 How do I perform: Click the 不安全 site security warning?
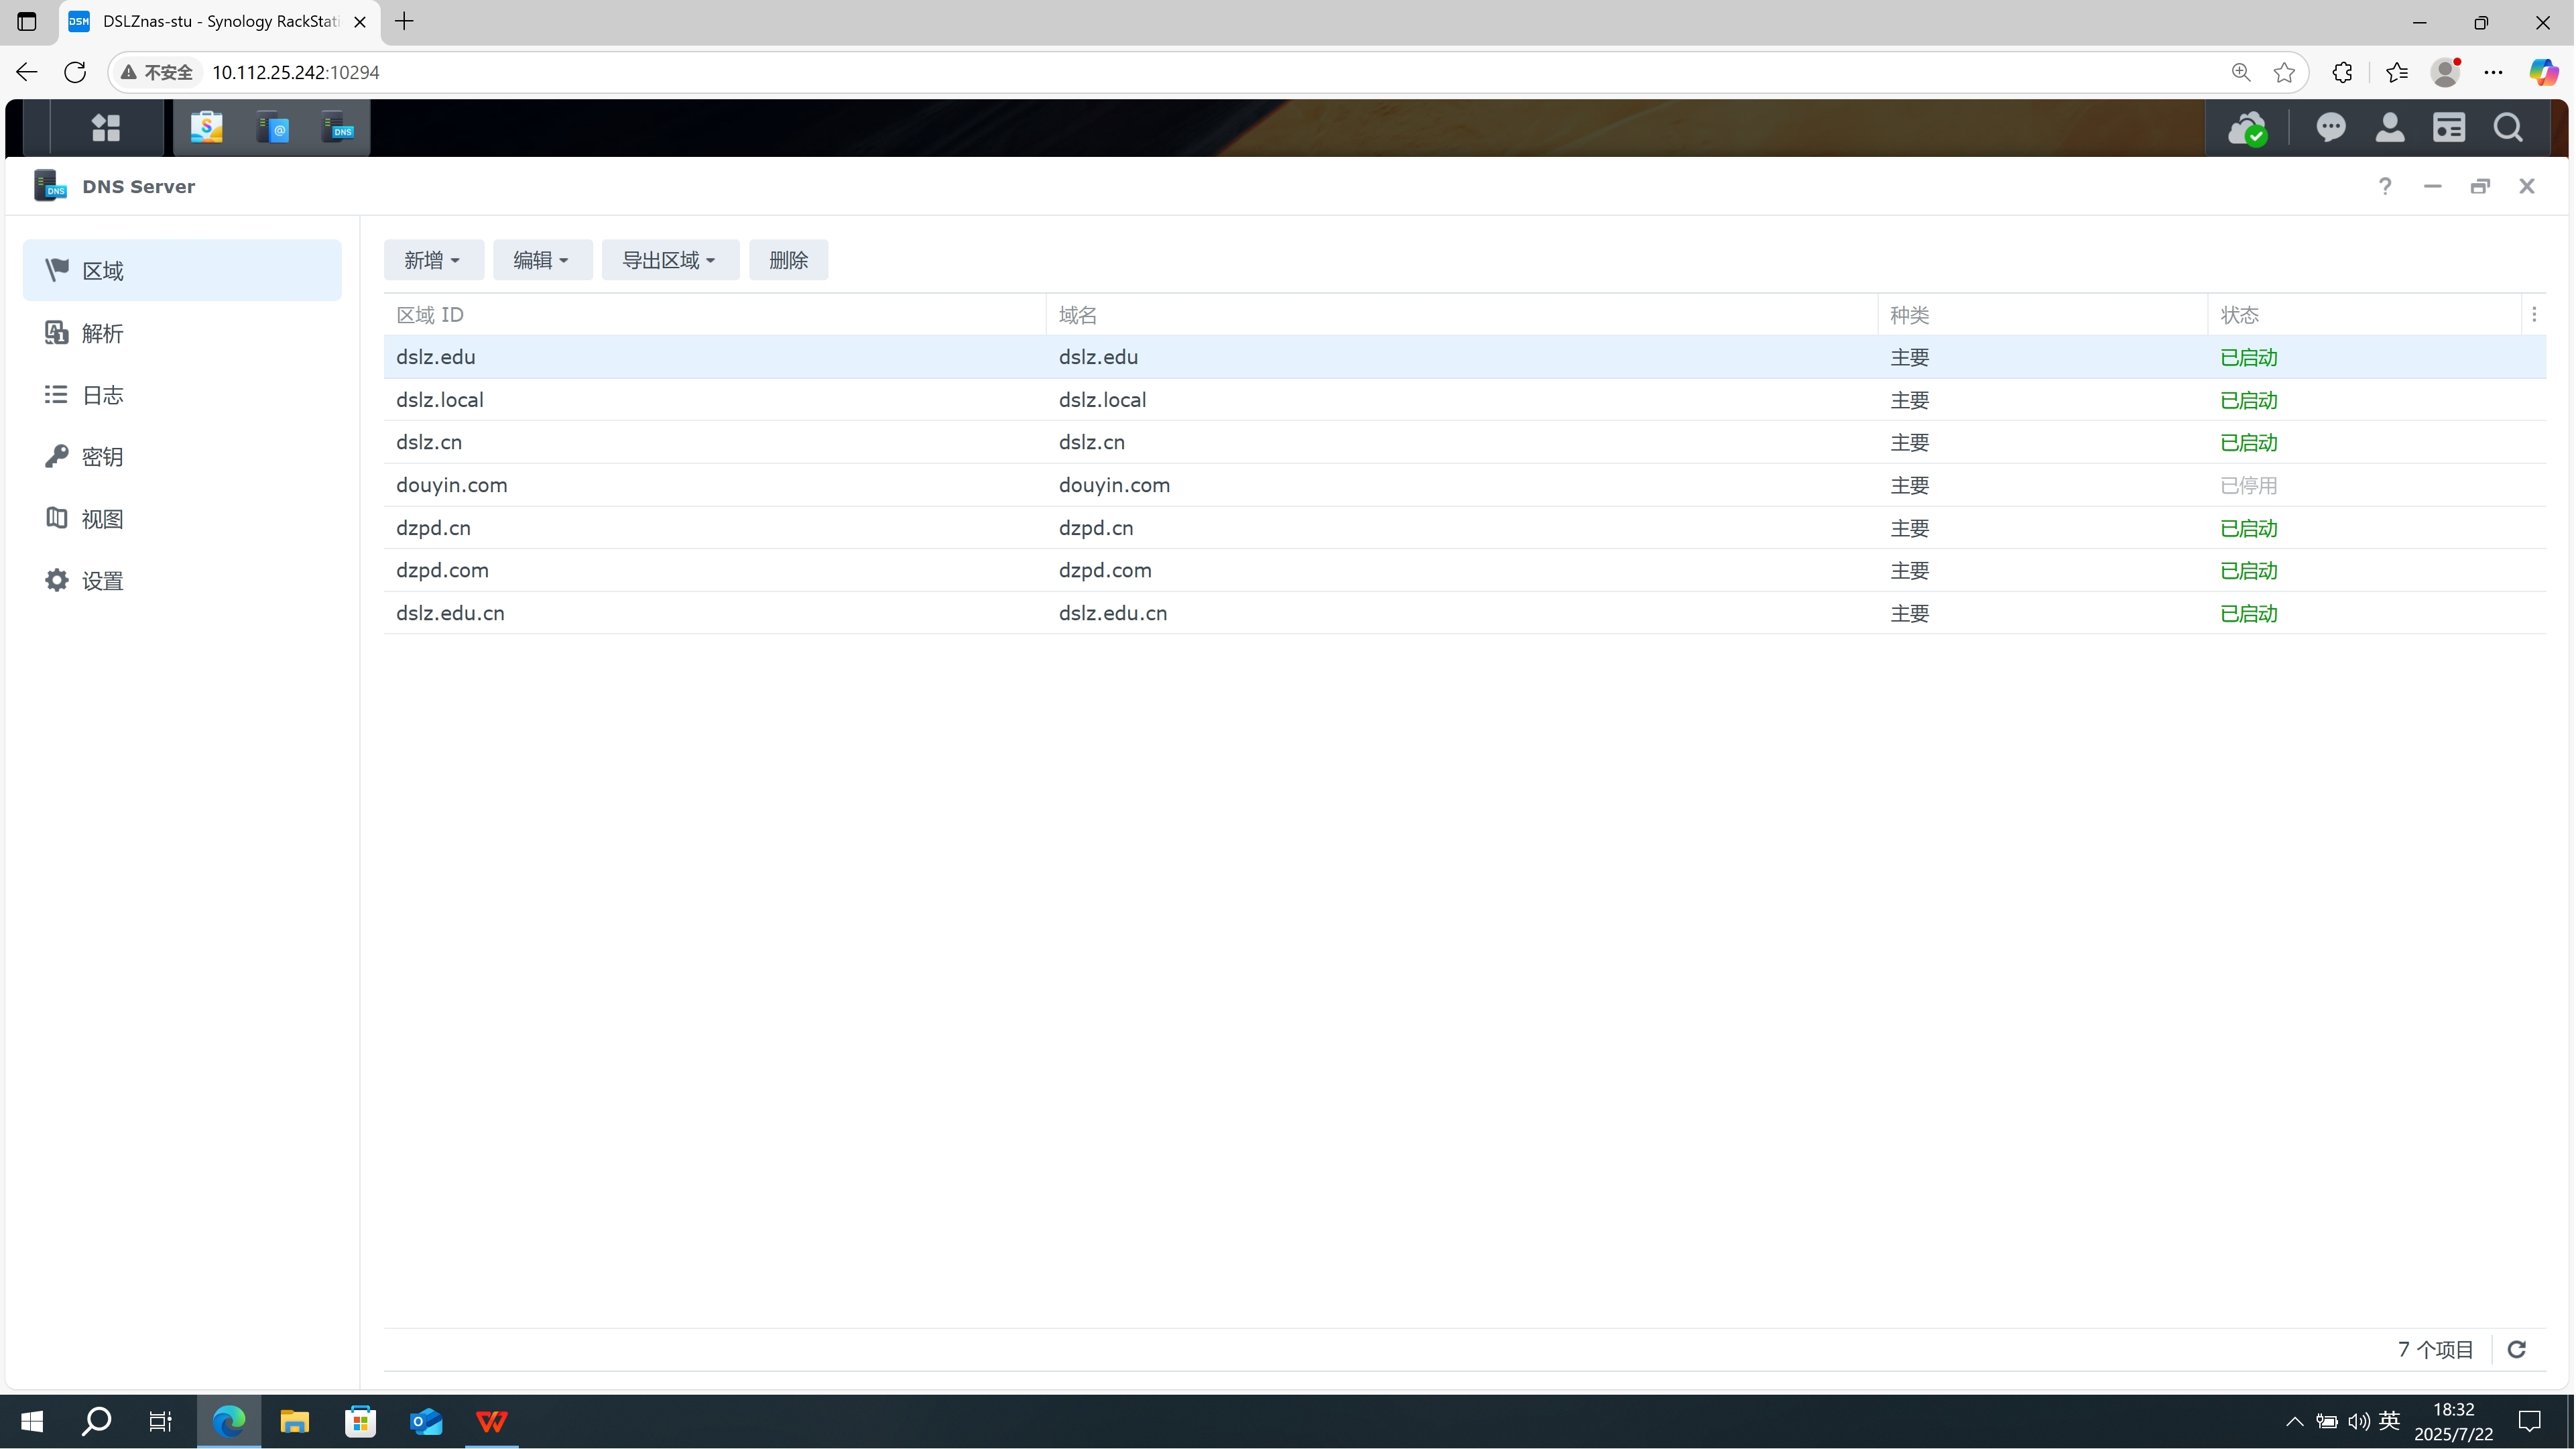click(157, 72)
